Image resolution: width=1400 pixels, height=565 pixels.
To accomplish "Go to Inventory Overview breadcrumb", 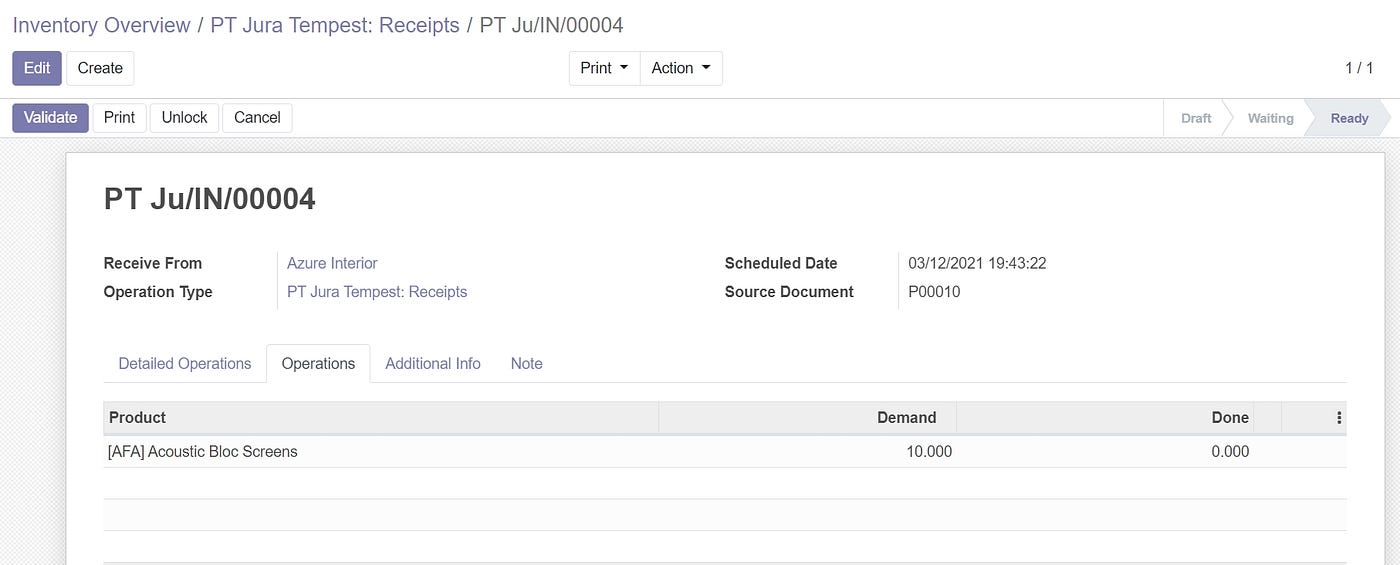I will (x=101, y=25).
